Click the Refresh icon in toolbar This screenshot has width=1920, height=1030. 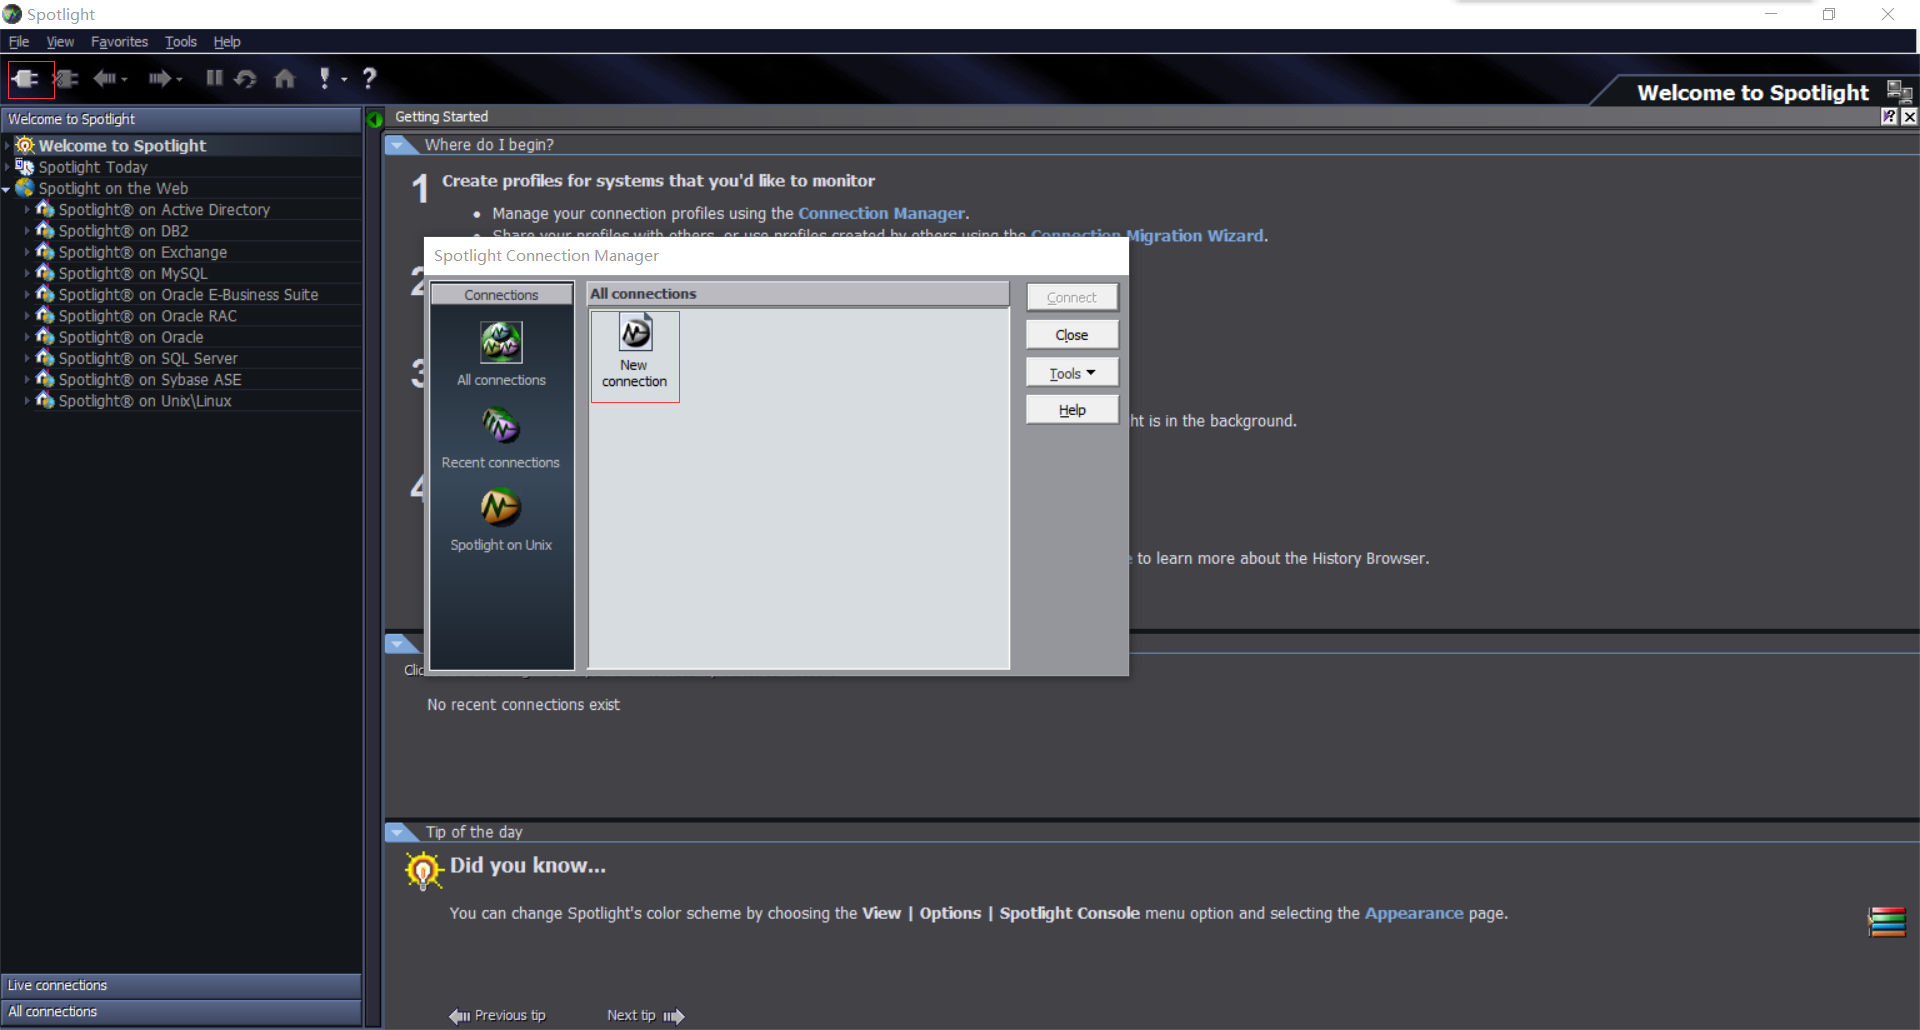pyautogui.click(x=246, y=78)
